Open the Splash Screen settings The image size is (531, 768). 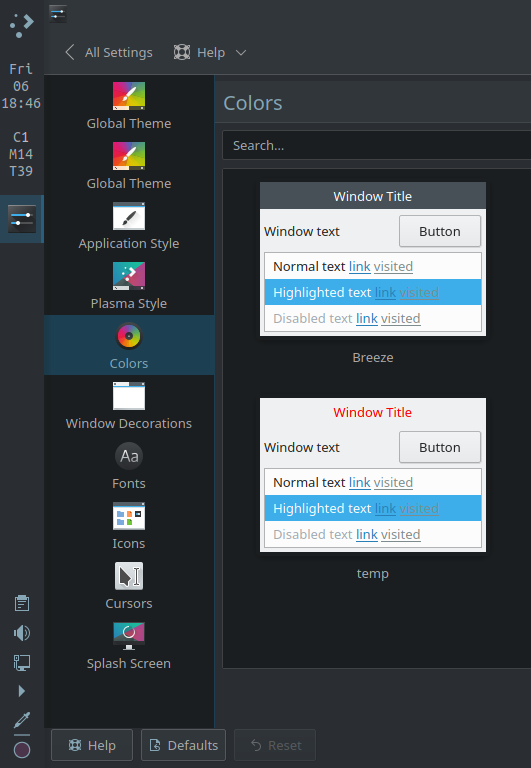coord(129,645)
